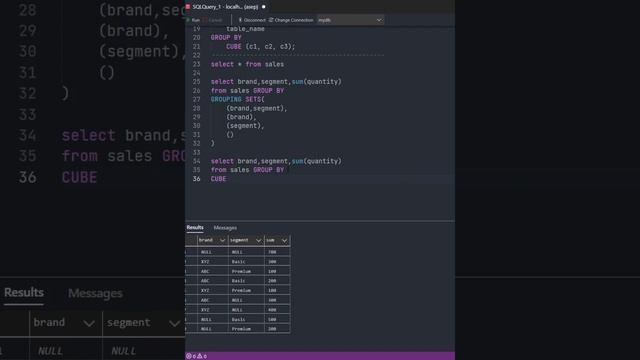The image size is (640, 360).
Task: Open the segment column dropdown in the center results grid
Action: coord(258,240)
